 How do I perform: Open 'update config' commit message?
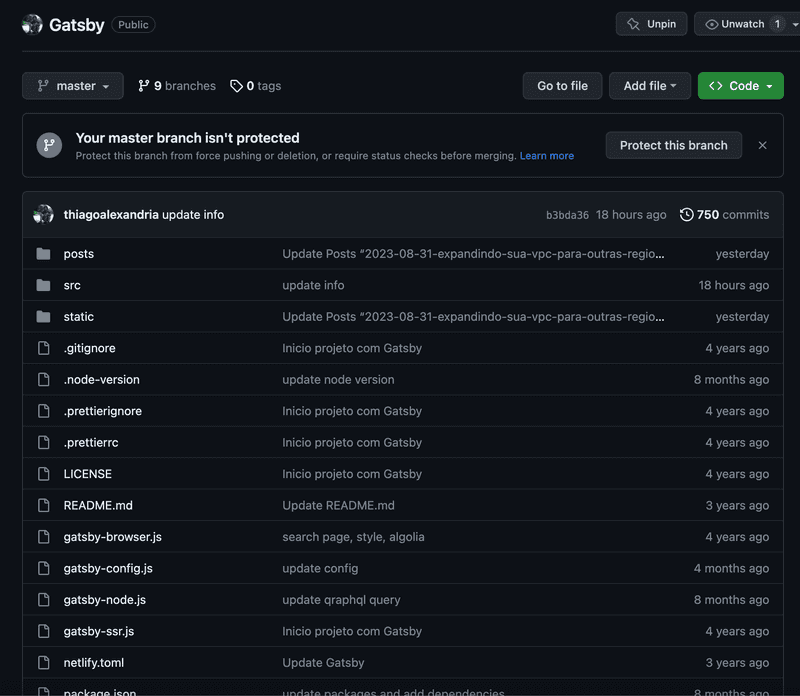click(x=320, y=568)
